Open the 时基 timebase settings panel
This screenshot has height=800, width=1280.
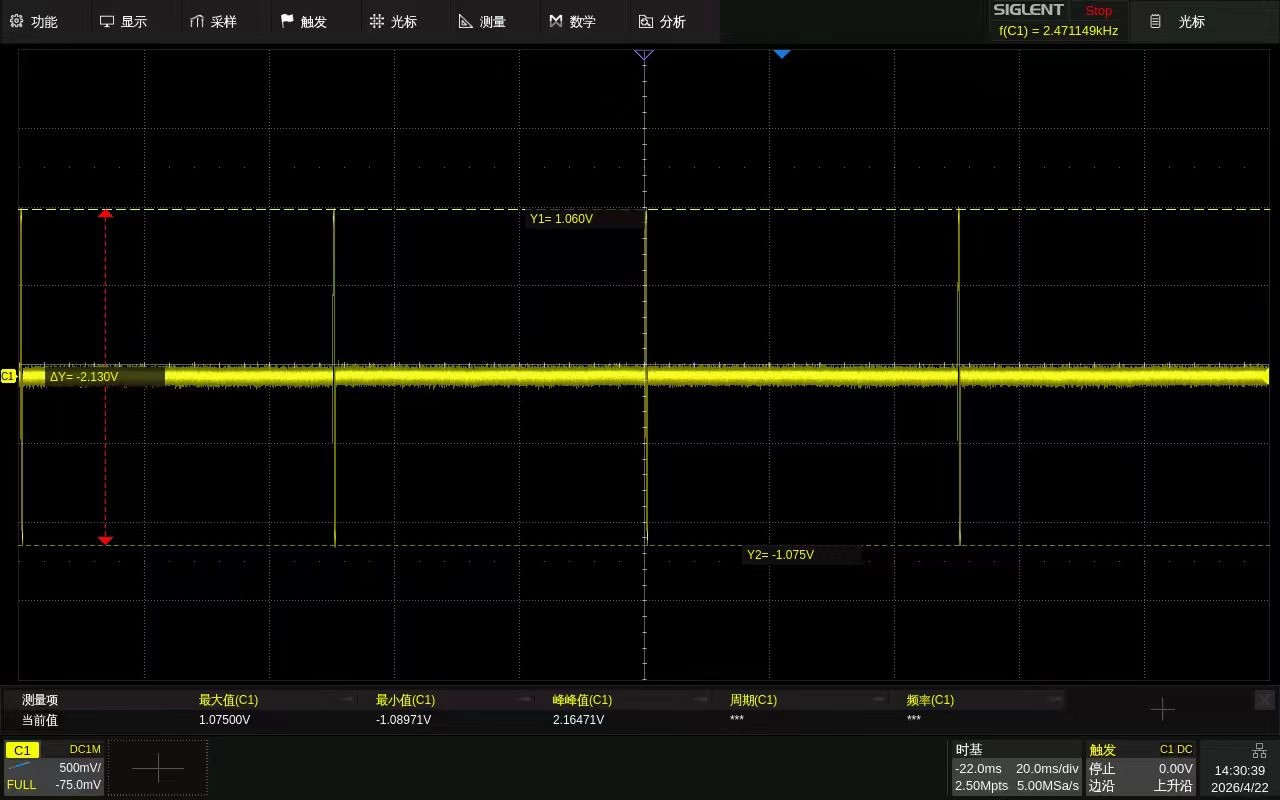pyautogui.click(x=1016, y=767)
